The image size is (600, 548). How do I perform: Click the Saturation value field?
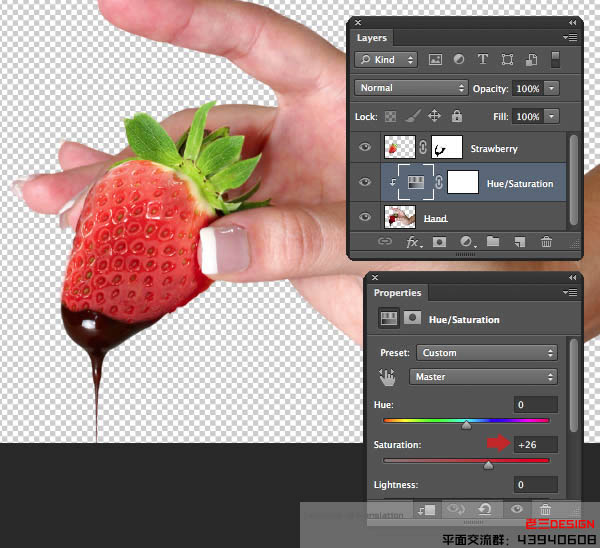[x=535, y=445]
